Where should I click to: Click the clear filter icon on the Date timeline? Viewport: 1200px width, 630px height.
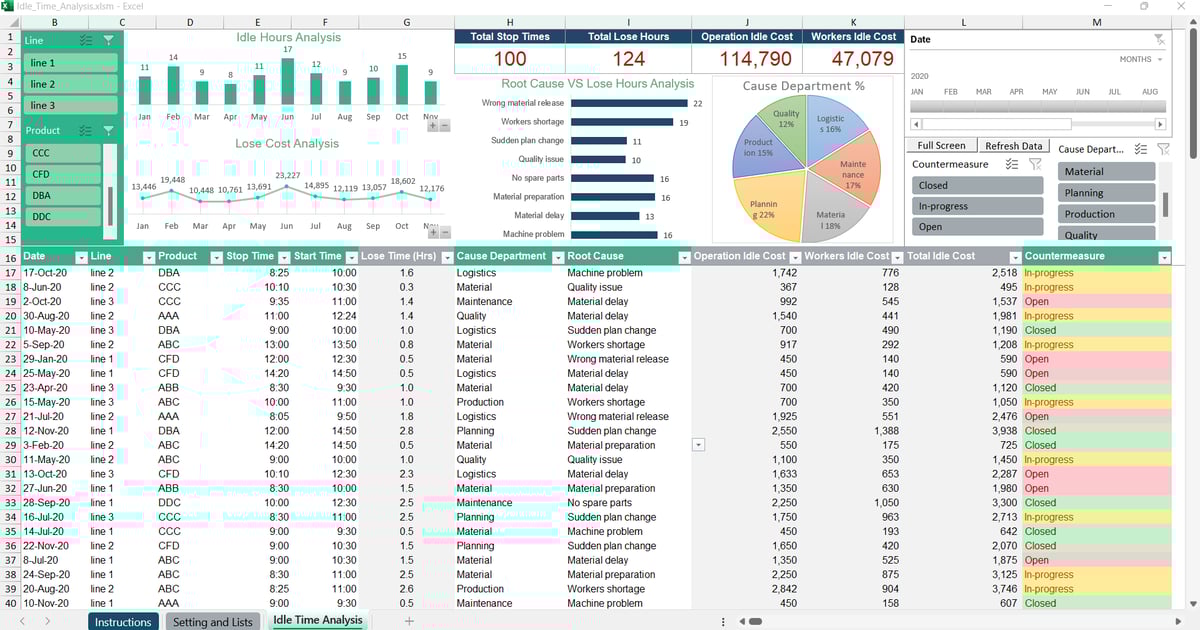pos(1159,39)
